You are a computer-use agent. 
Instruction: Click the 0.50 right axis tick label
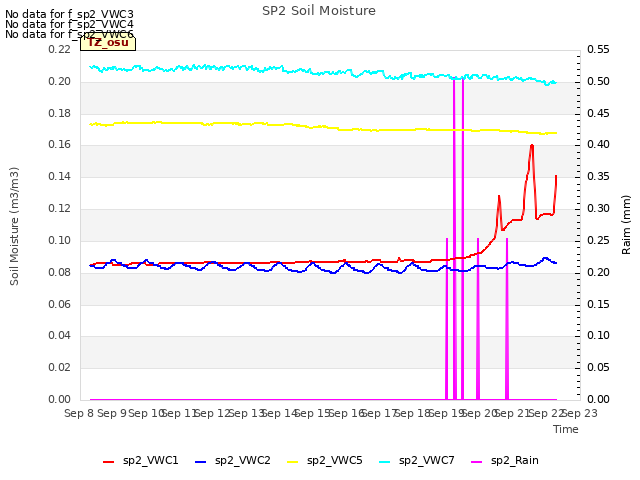(x=598, y=81)
